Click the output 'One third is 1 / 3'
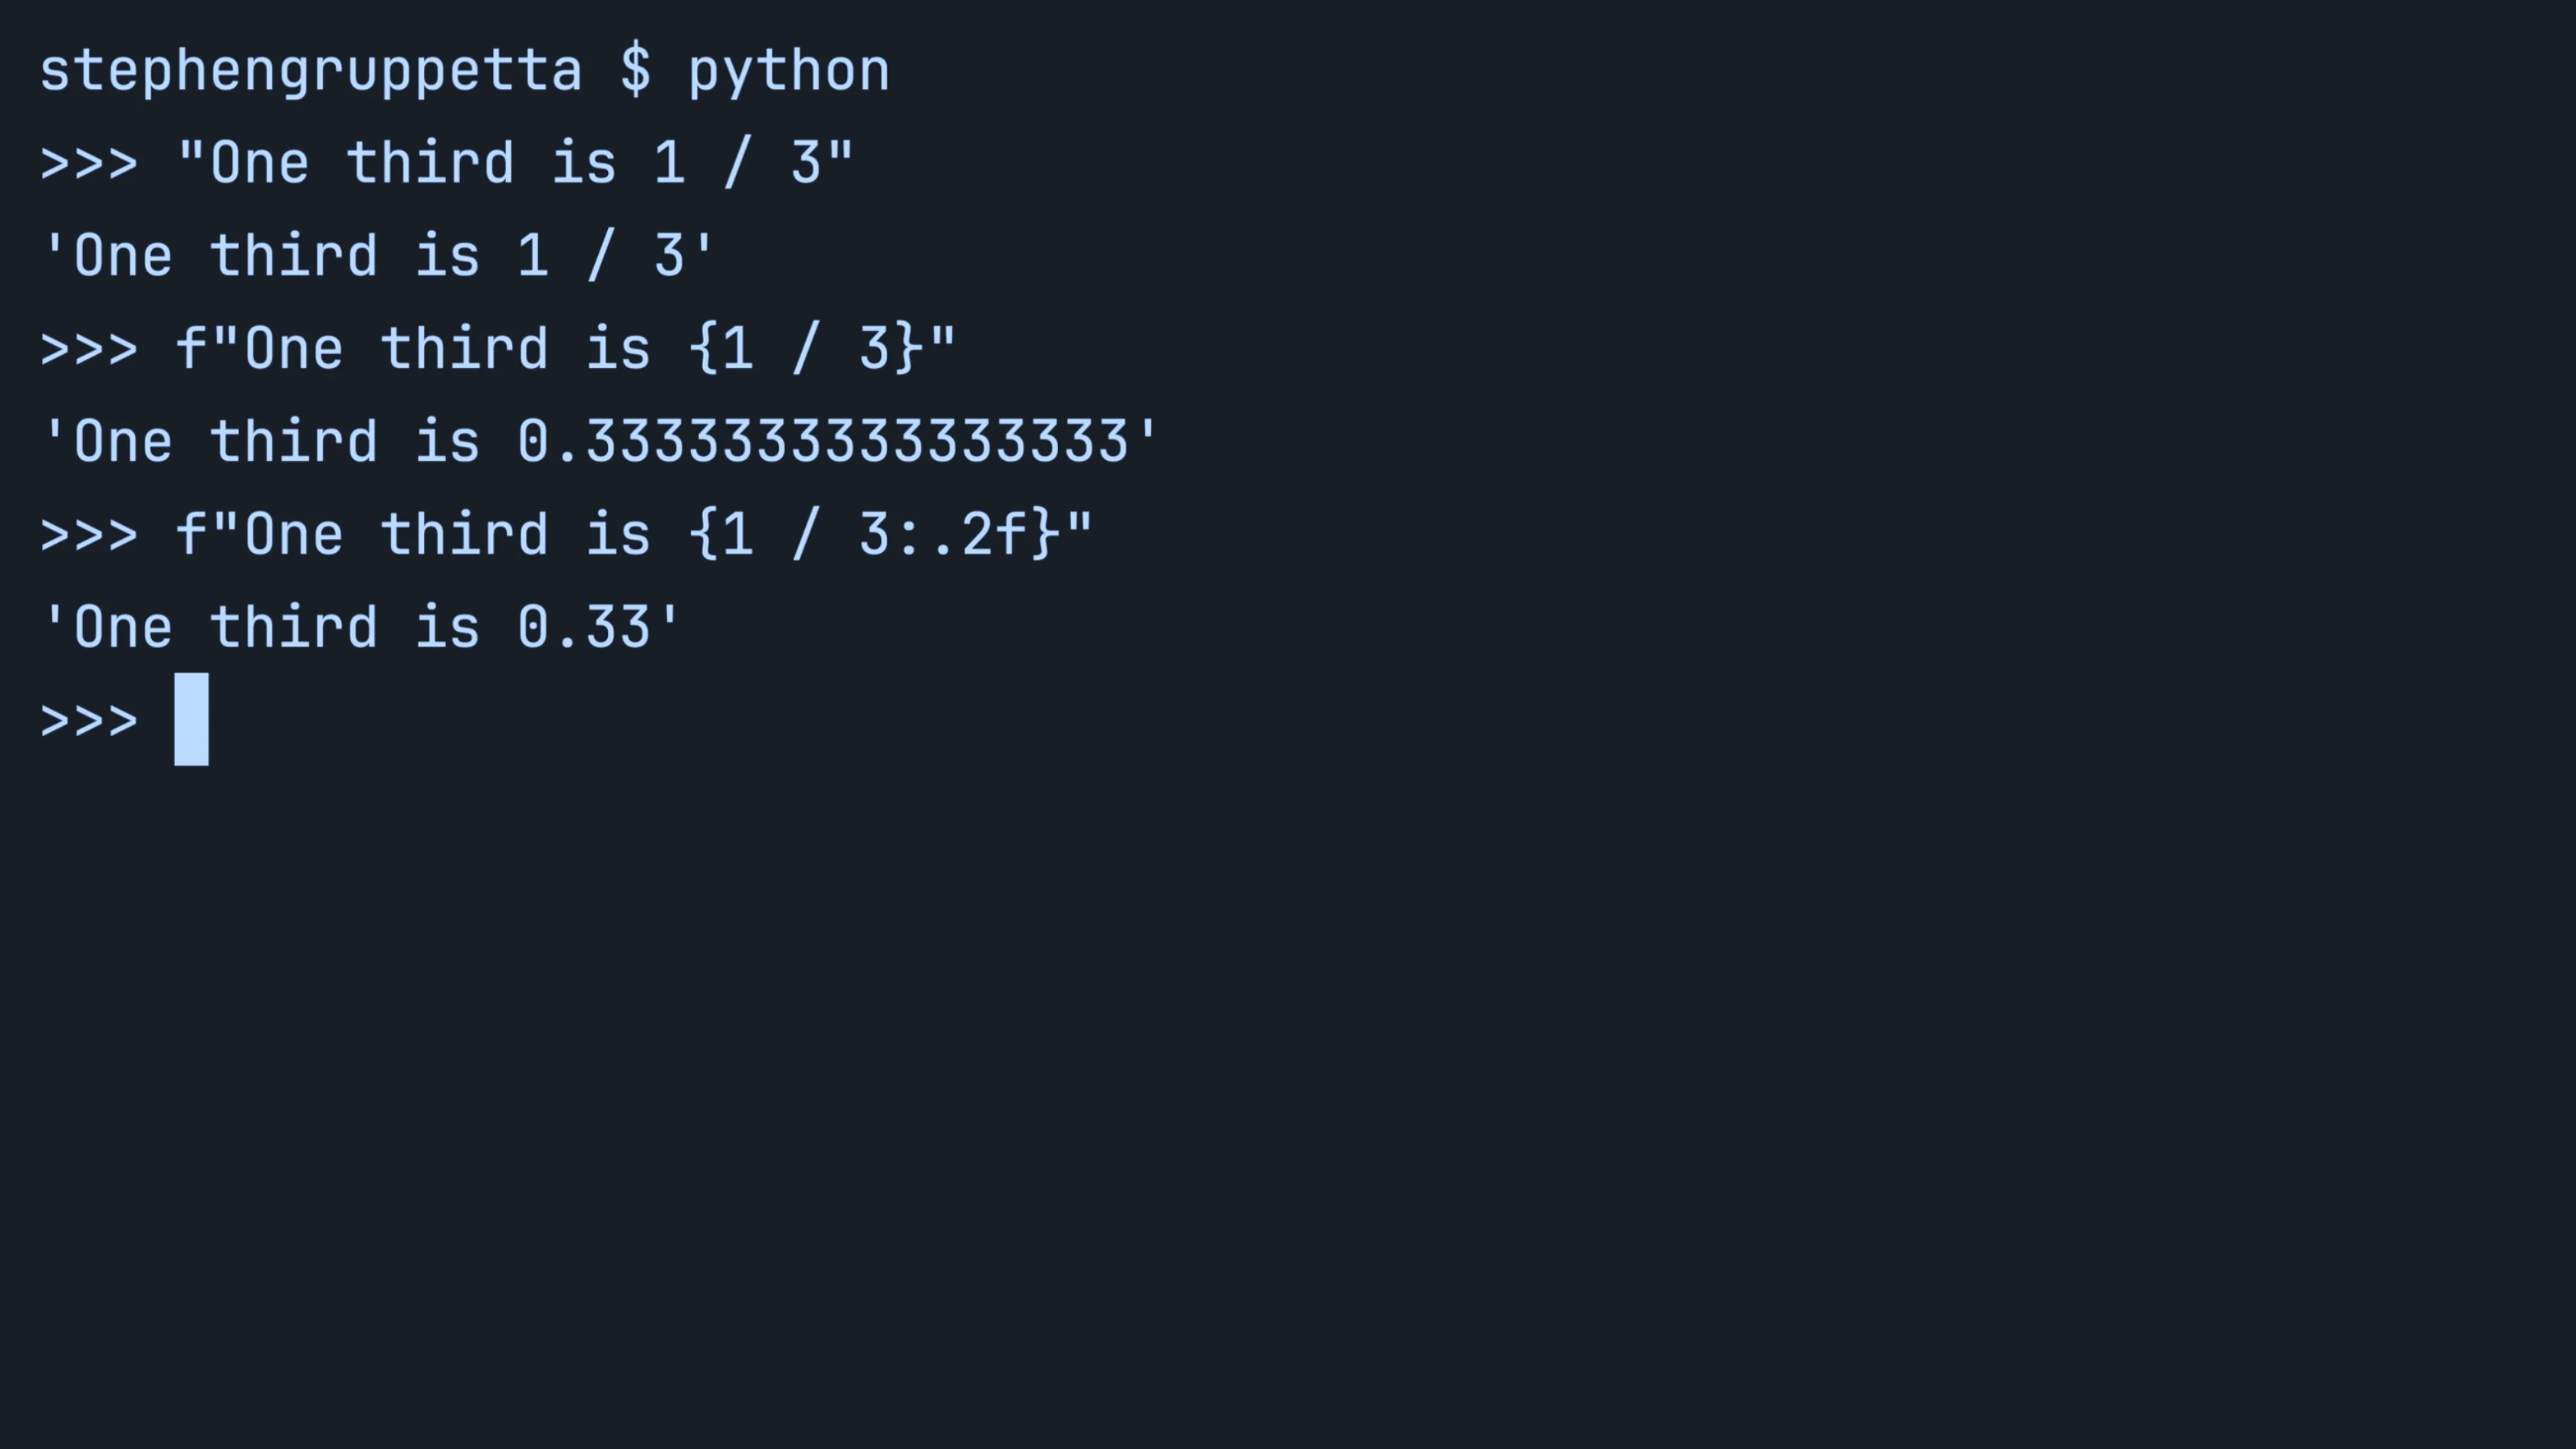 (378, 257)
